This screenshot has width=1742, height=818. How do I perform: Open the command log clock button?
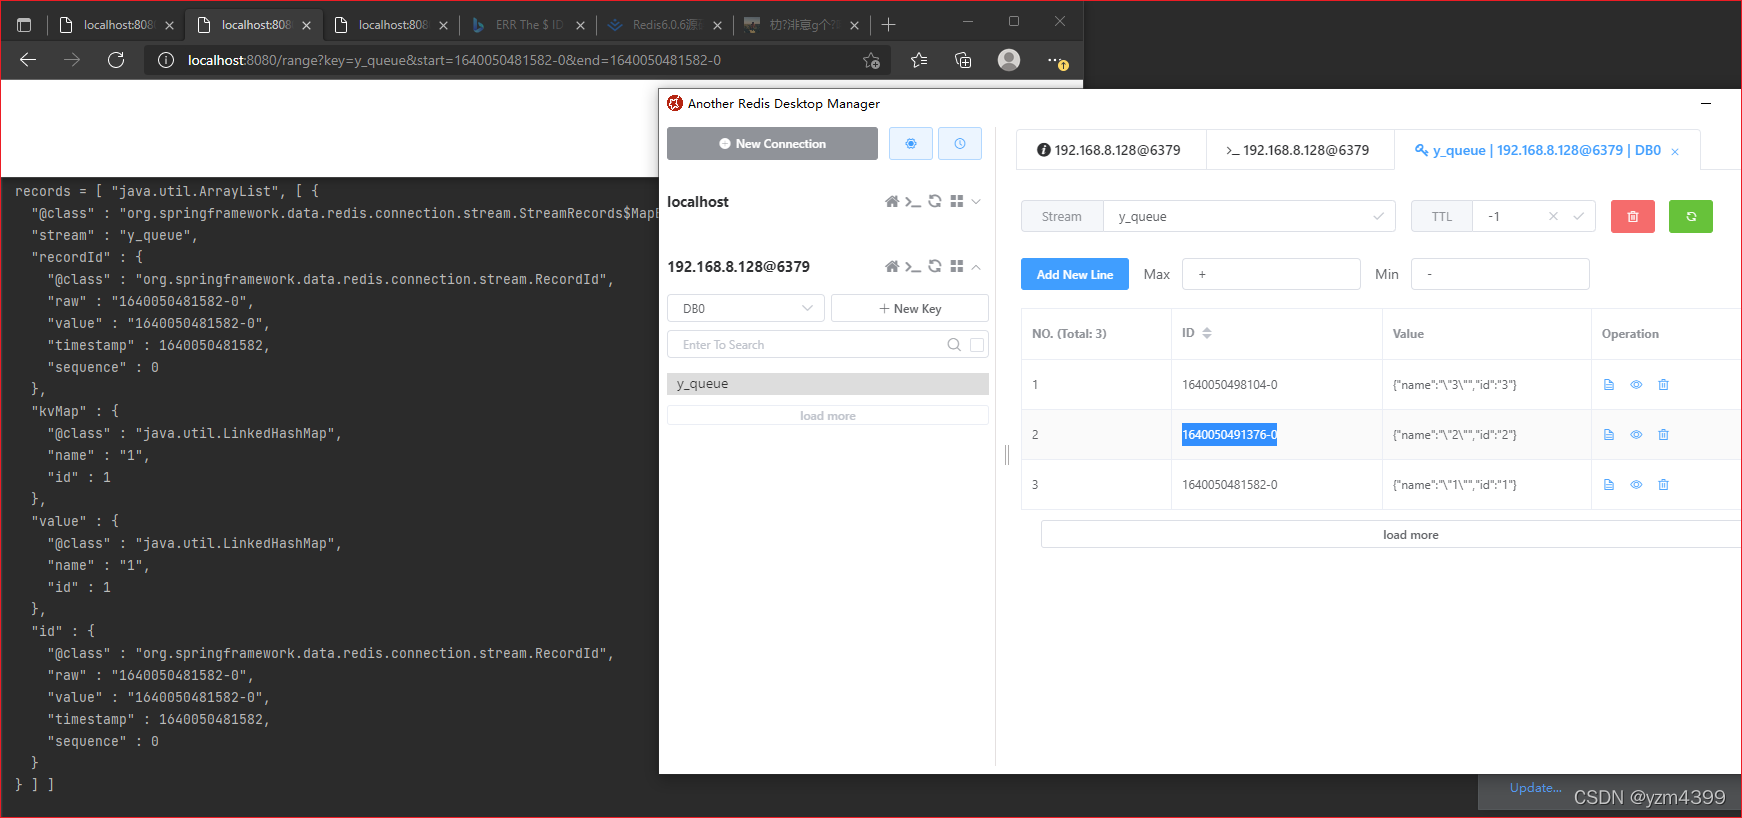tap(959, 144)
